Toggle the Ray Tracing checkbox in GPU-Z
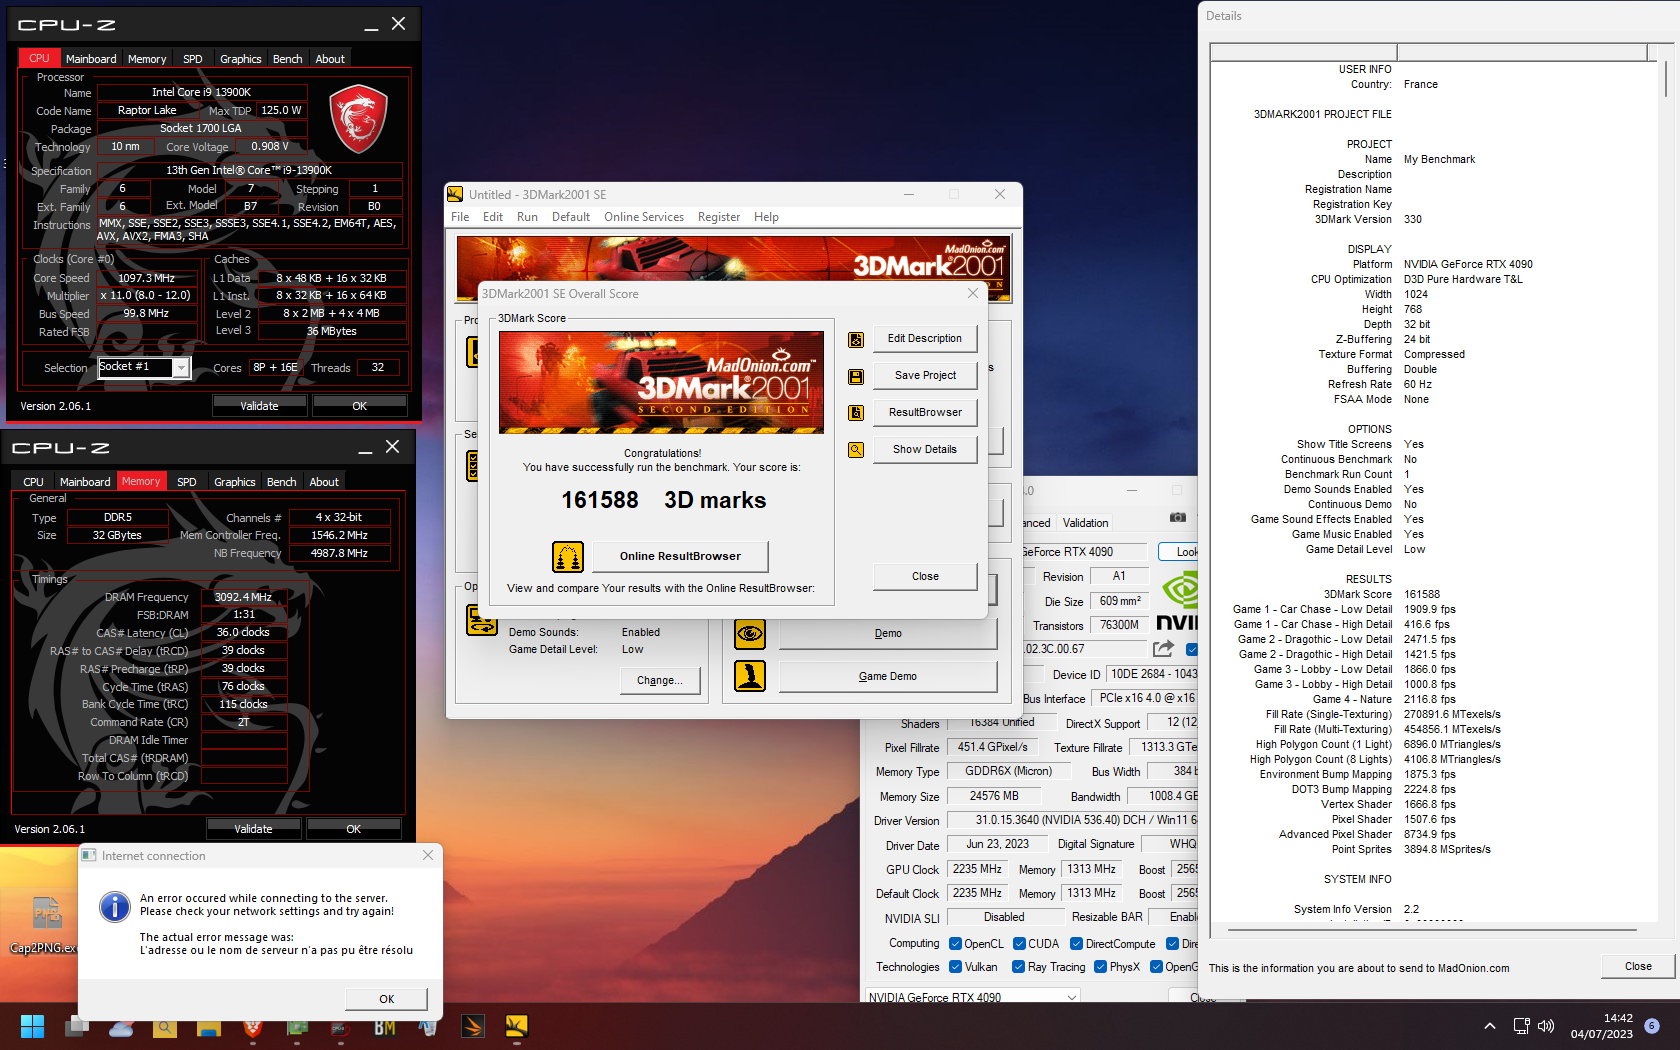The image size is (1680, 1050). (1018, 967)
